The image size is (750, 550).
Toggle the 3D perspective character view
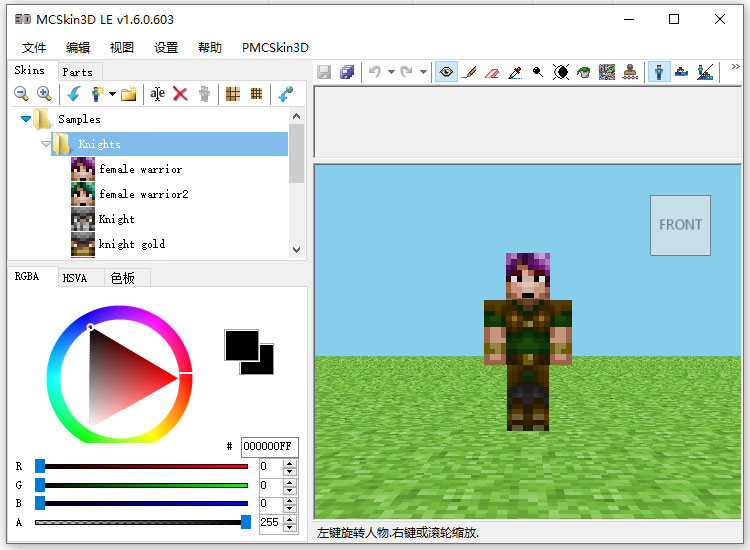click(x=659, y=72)
